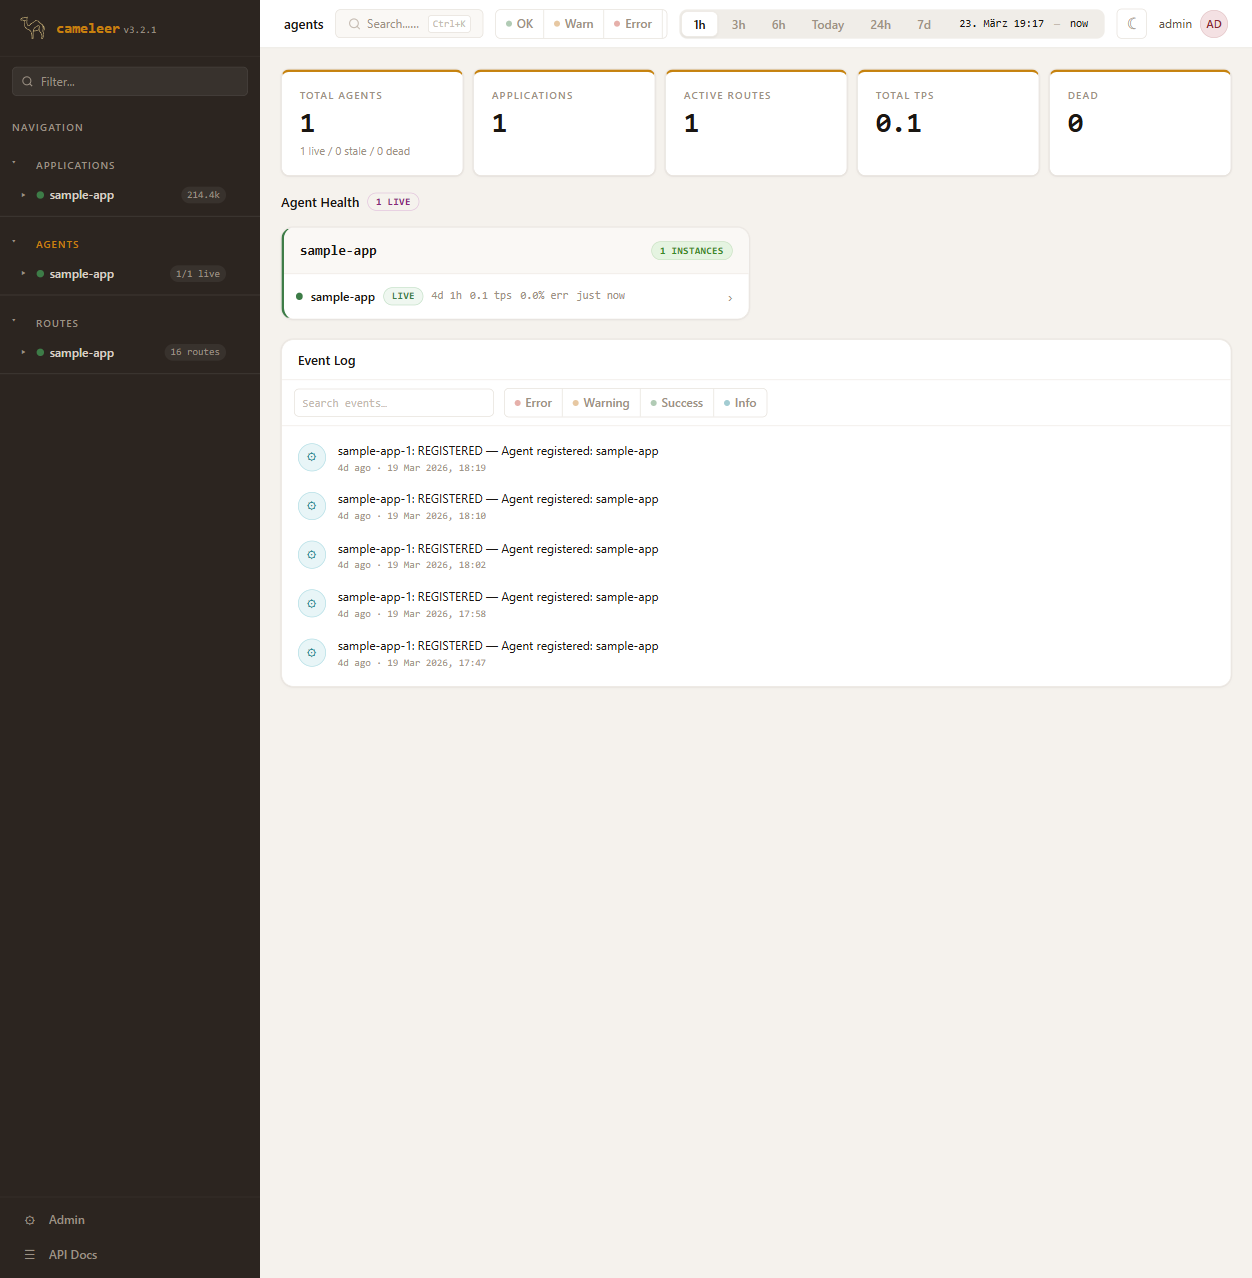Select the 24h time range tab
This screenshot has width=1252, height=1278.
(880, 25)
